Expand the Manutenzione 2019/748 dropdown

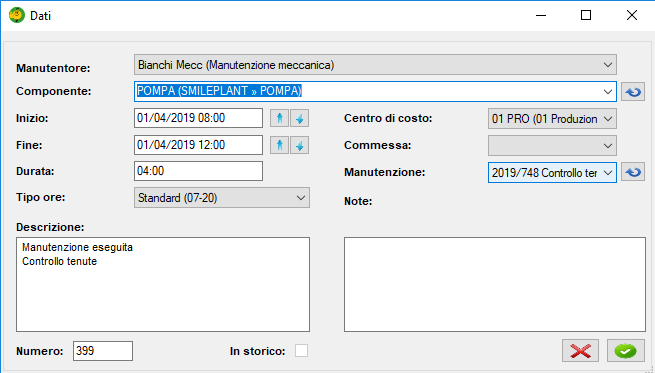tap(552, 173)
